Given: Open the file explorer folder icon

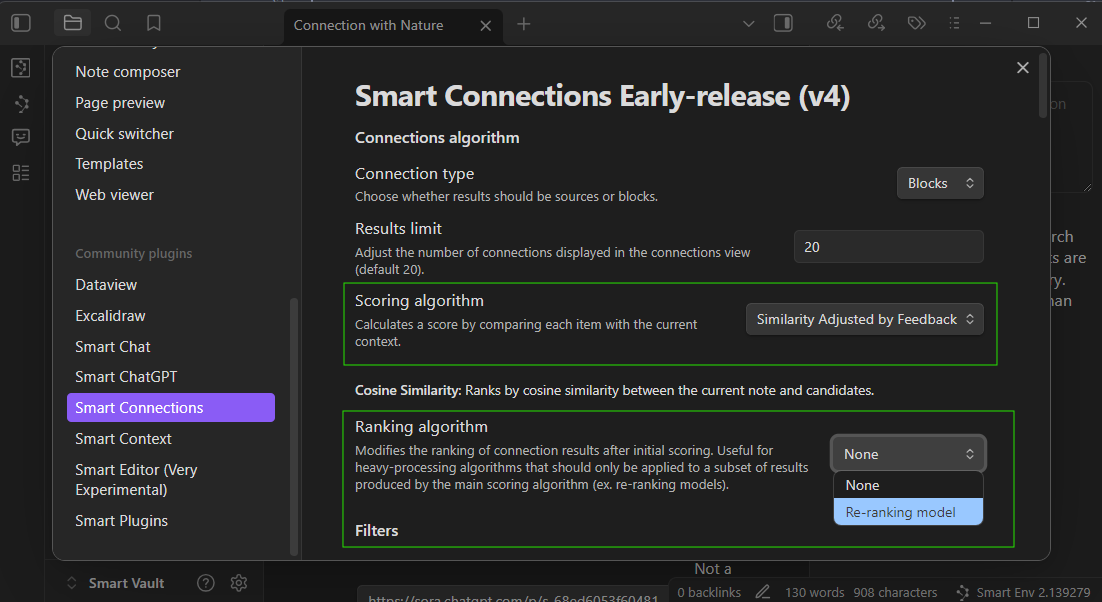Looking at the screenshot, I should click(72, 23).
